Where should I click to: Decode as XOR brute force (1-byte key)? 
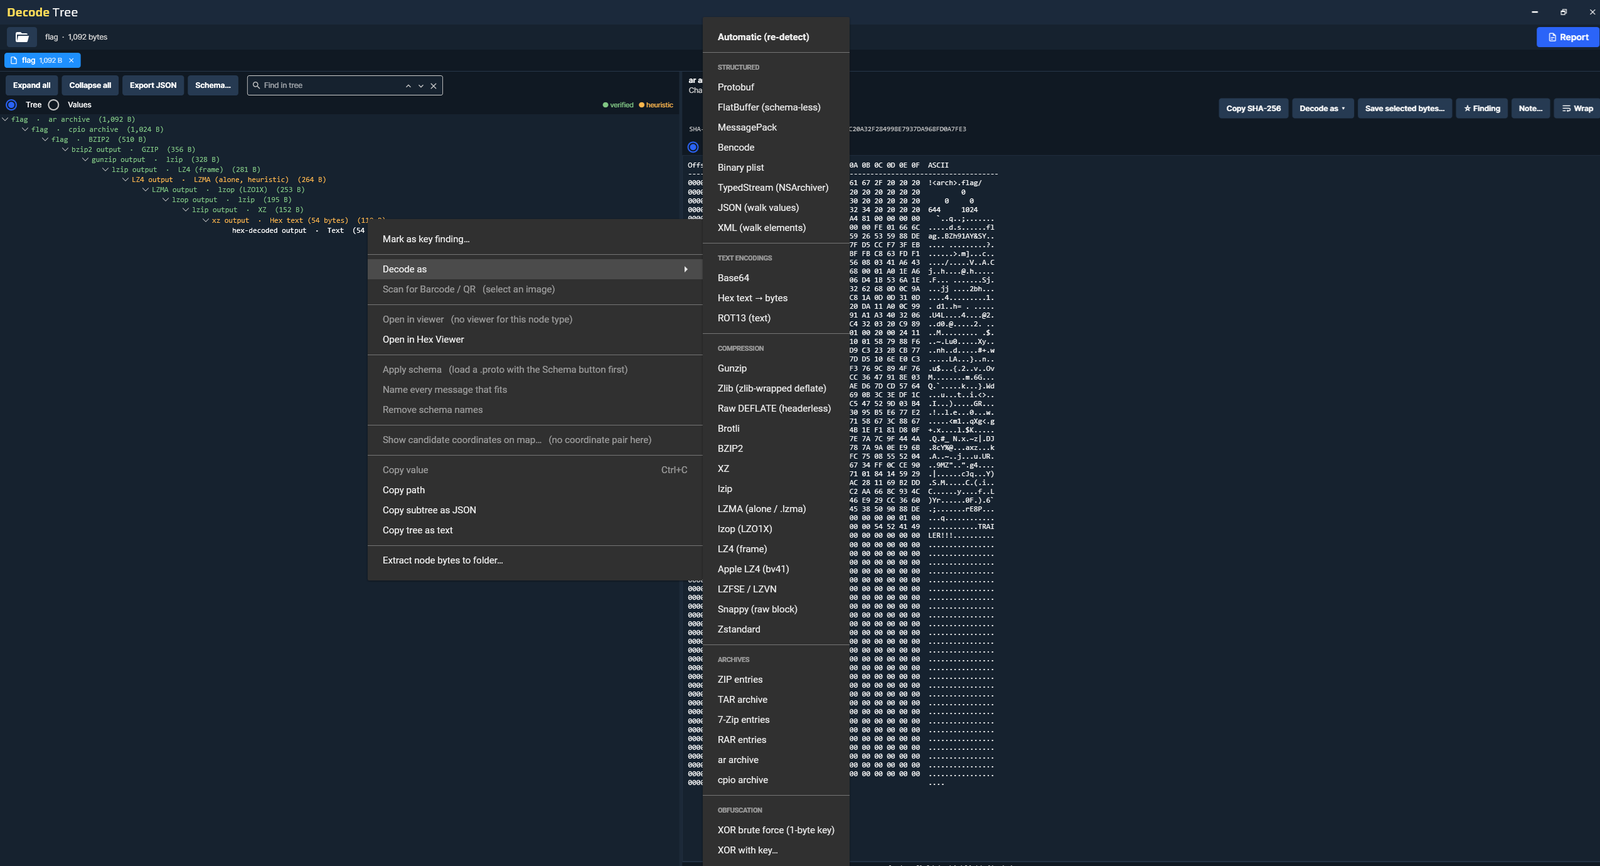pos(776,830)
